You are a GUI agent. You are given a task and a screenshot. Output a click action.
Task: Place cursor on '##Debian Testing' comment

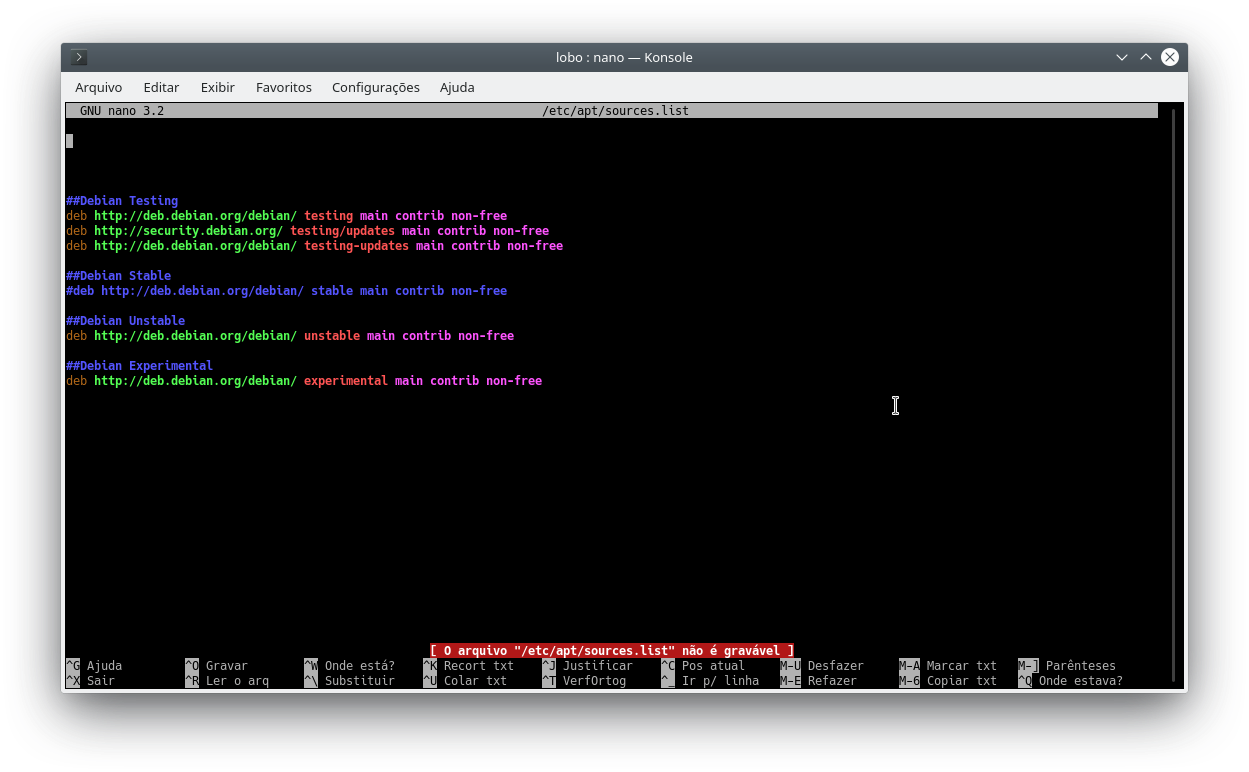click(122, 201)
